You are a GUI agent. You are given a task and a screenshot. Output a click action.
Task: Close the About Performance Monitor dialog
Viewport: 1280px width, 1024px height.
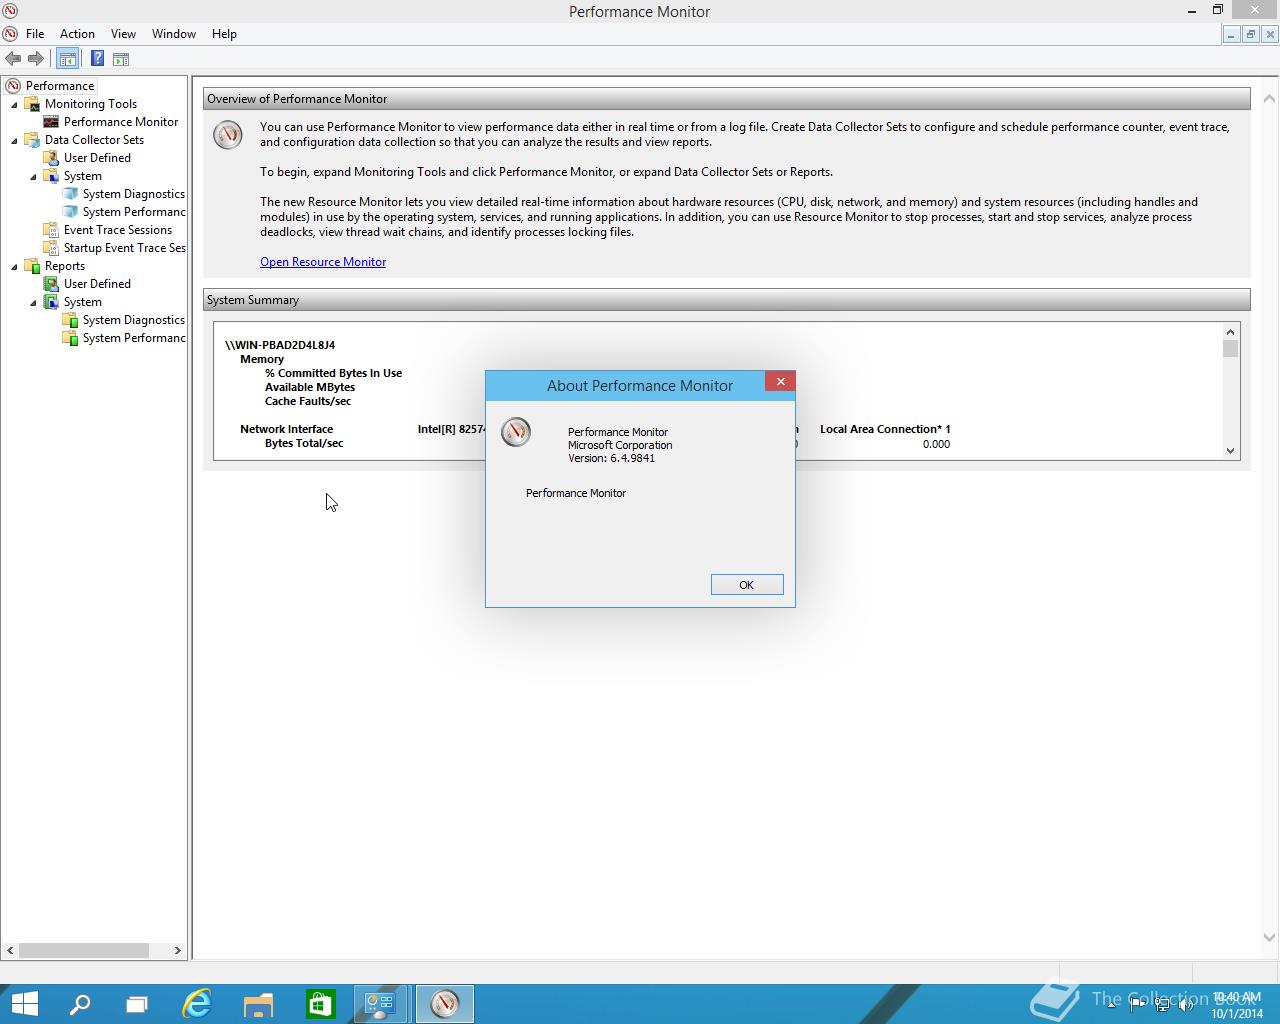coord(780,382)
